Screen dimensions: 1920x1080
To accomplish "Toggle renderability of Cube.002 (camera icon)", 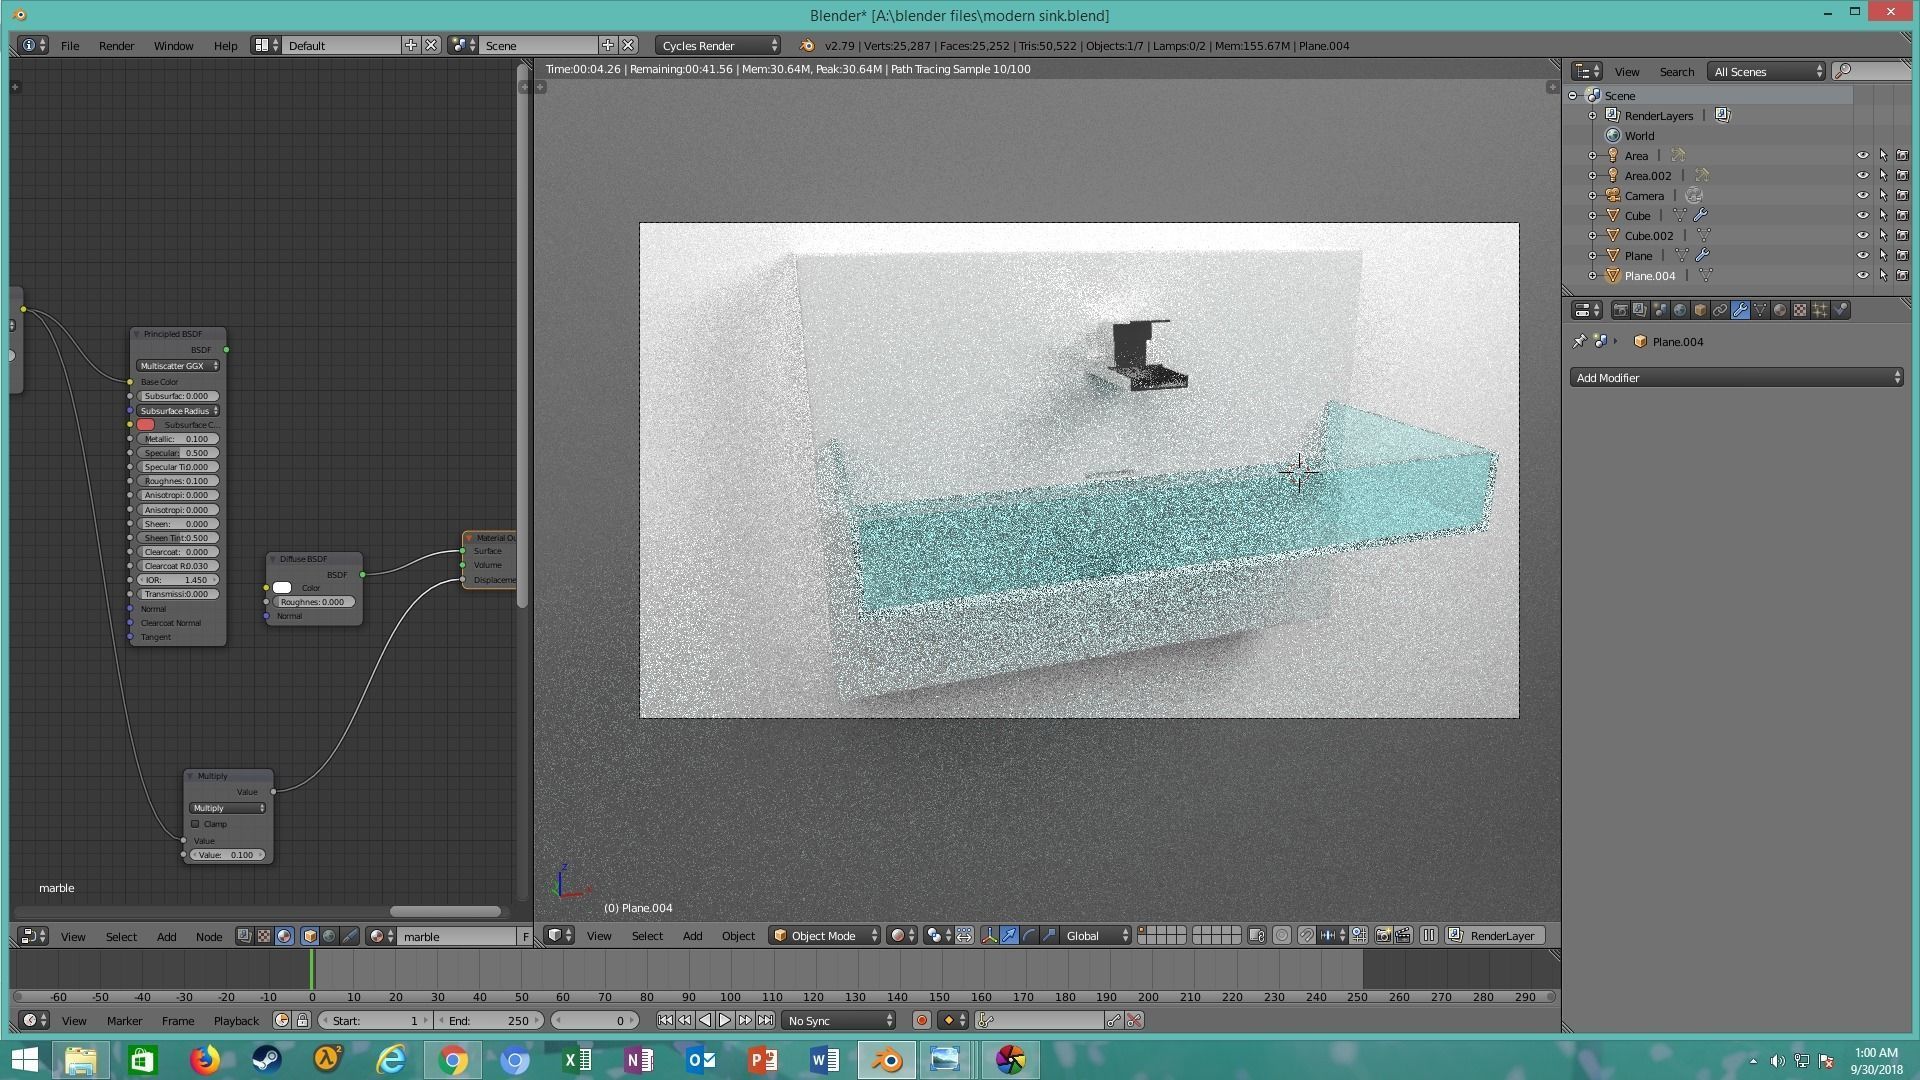I will (x=1902, y=235).
